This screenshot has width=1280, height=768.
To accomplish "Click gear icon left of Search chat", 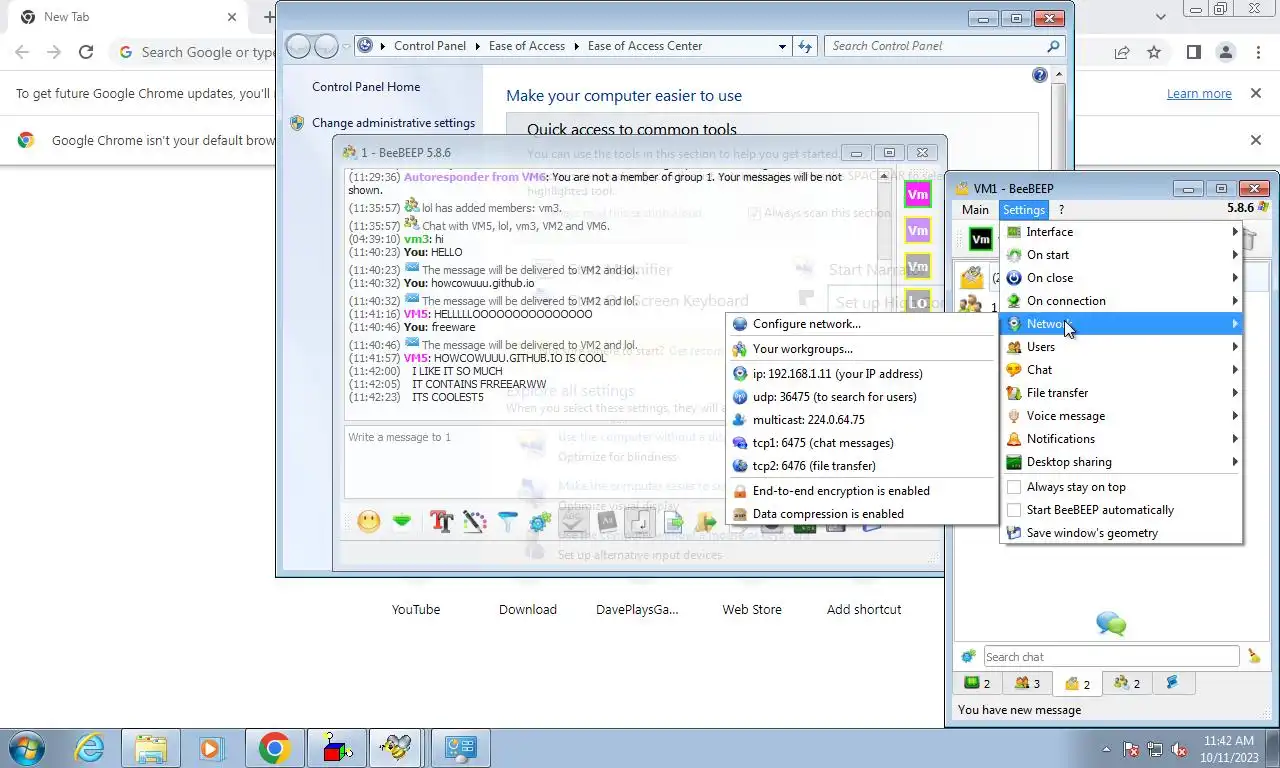I will point(968,656).
